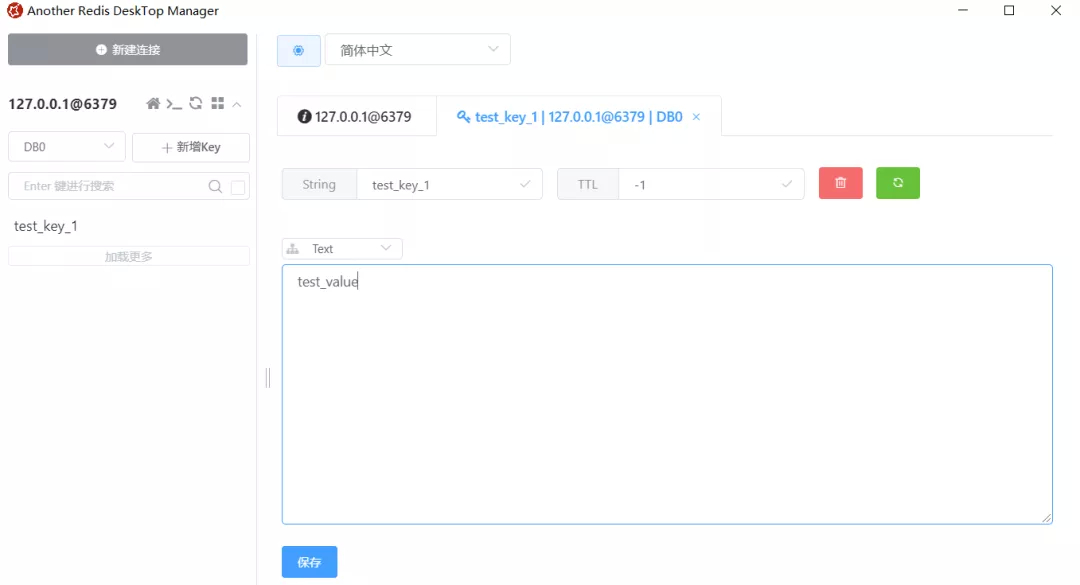The image size is (1080, 585).
Task: Select the blue radio button near language selector
Action: [x=299, y=49]
